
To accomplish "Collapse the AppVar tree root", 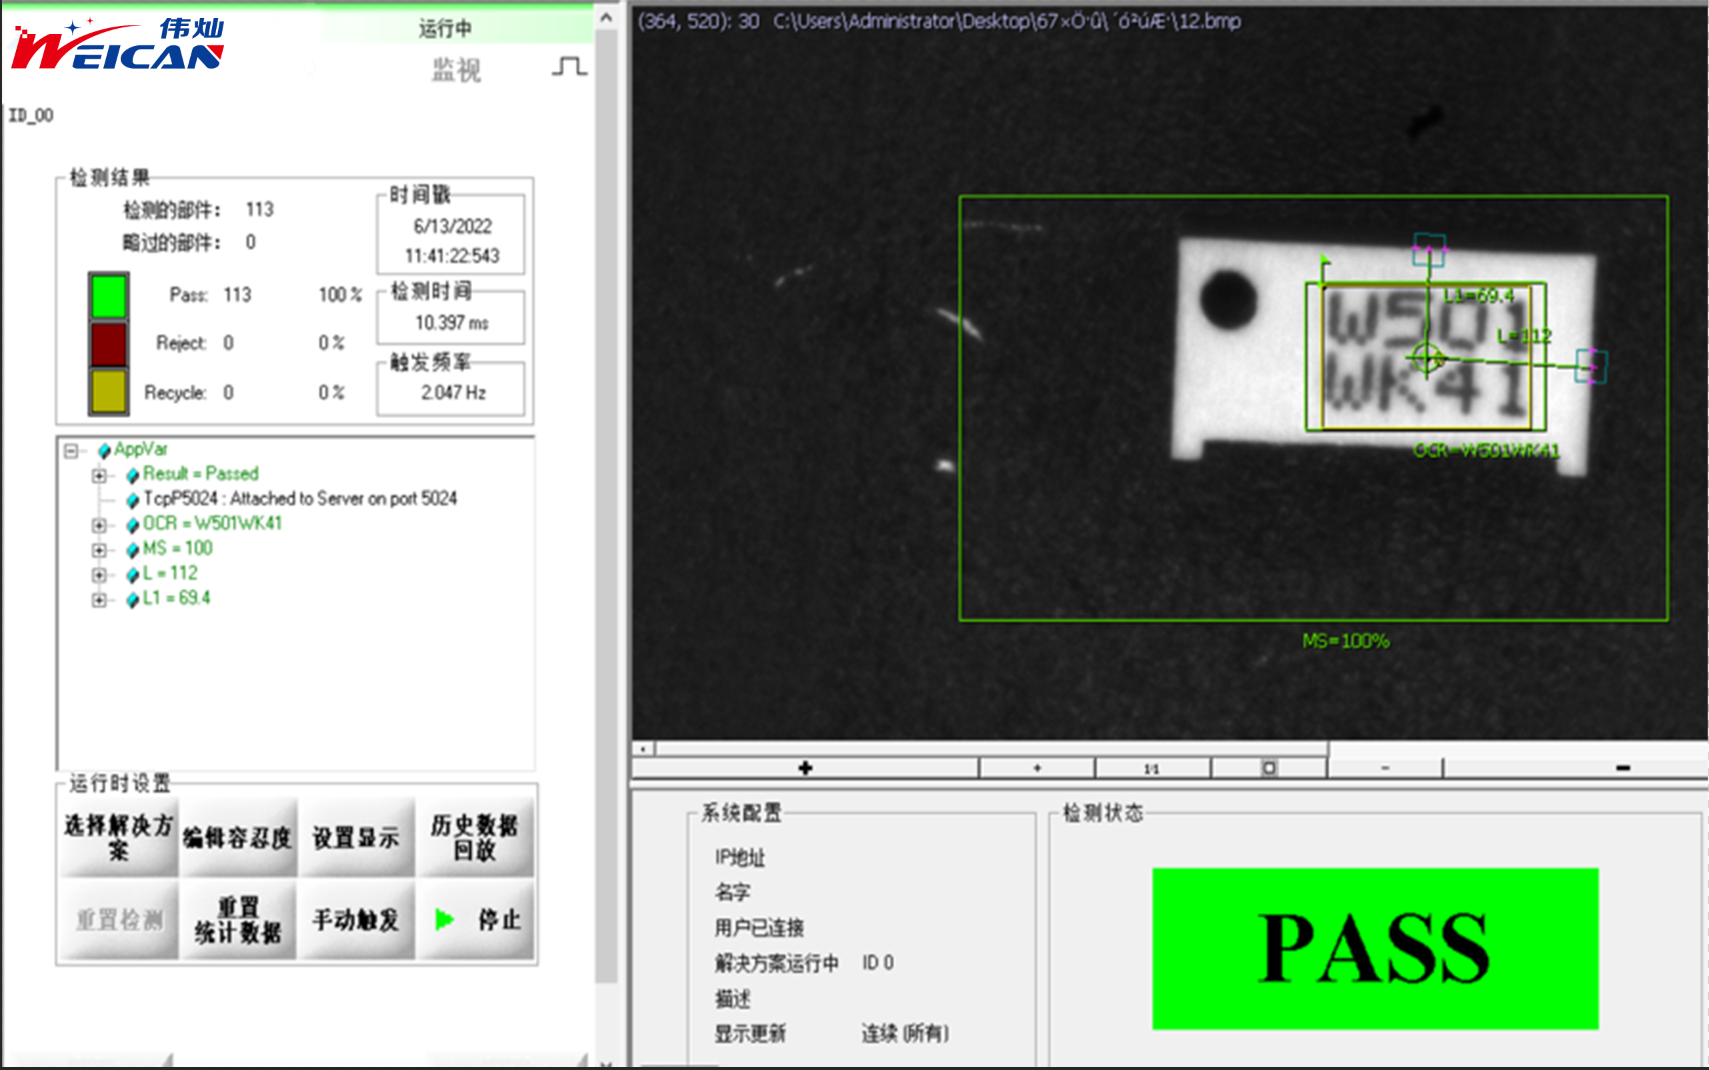I will pyautogui.click(x=71, y=451).
